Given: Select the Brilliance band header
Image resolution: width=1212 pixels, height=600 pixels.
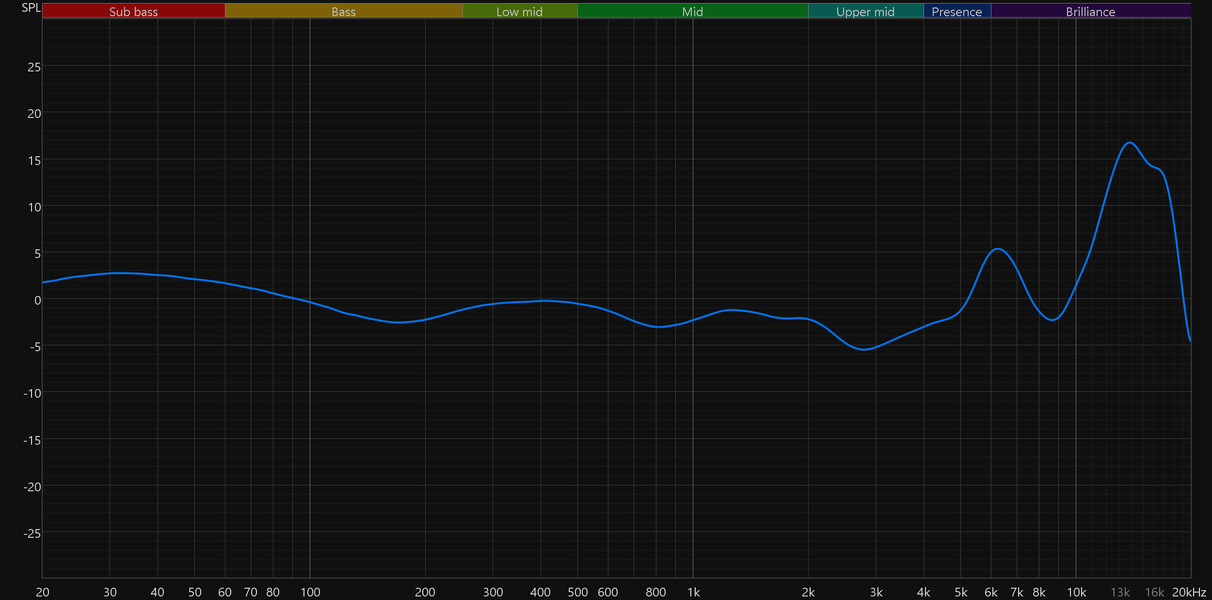Looking at the screenshot, I should (x=1091, y=12).
